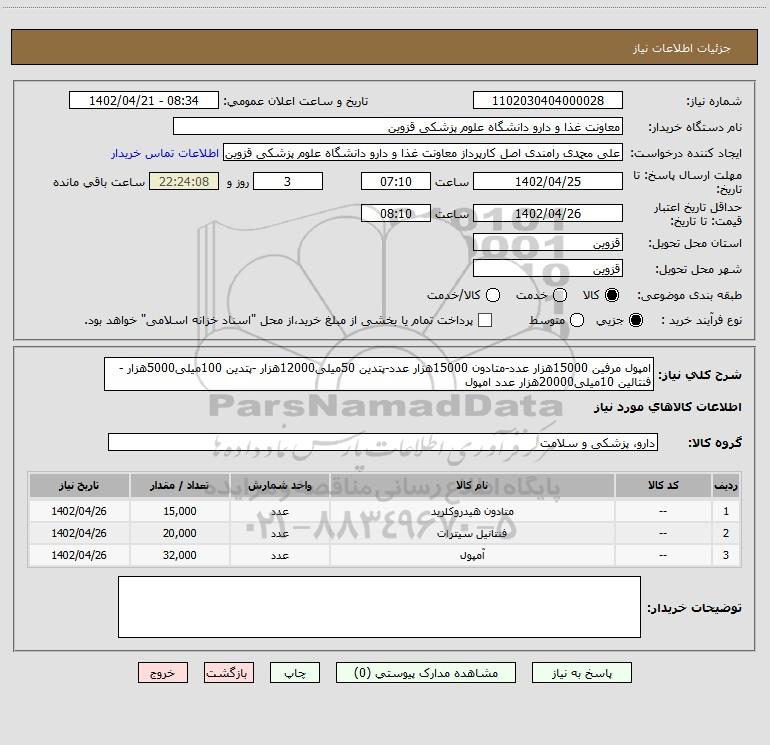Click the deadline time field 07:10
This screenshot has height=745, width=770.
tap(396, 181)
